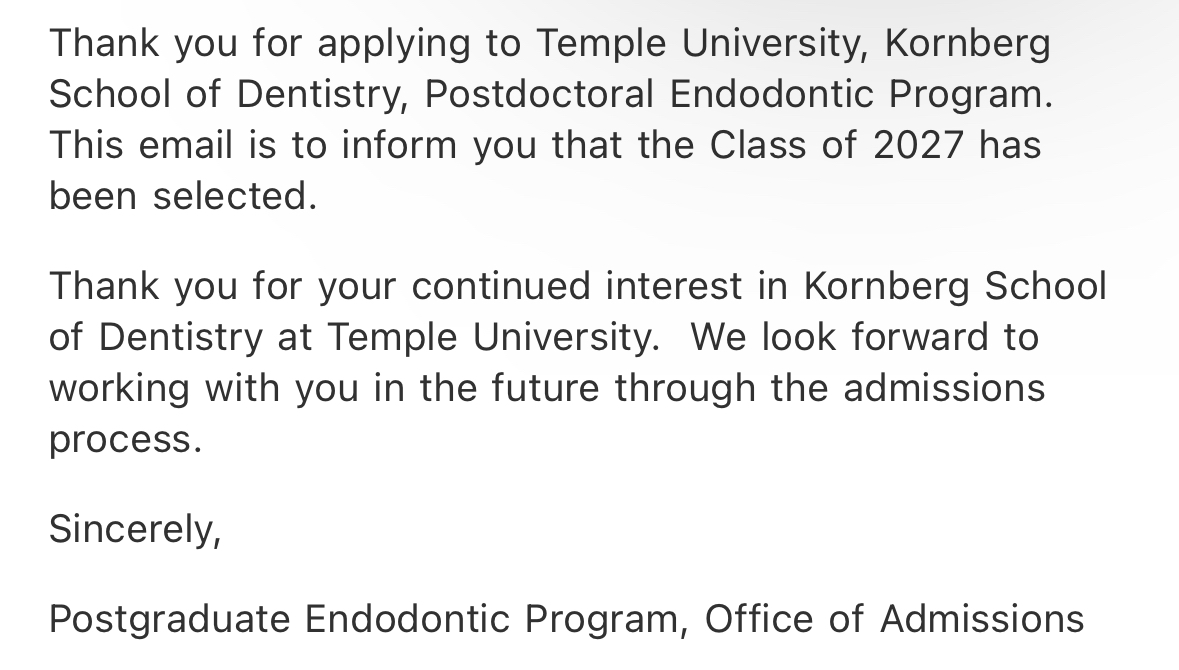
Task: Click the word 'admissions' in the second paragraph
Action: click(x=944, y=388)
